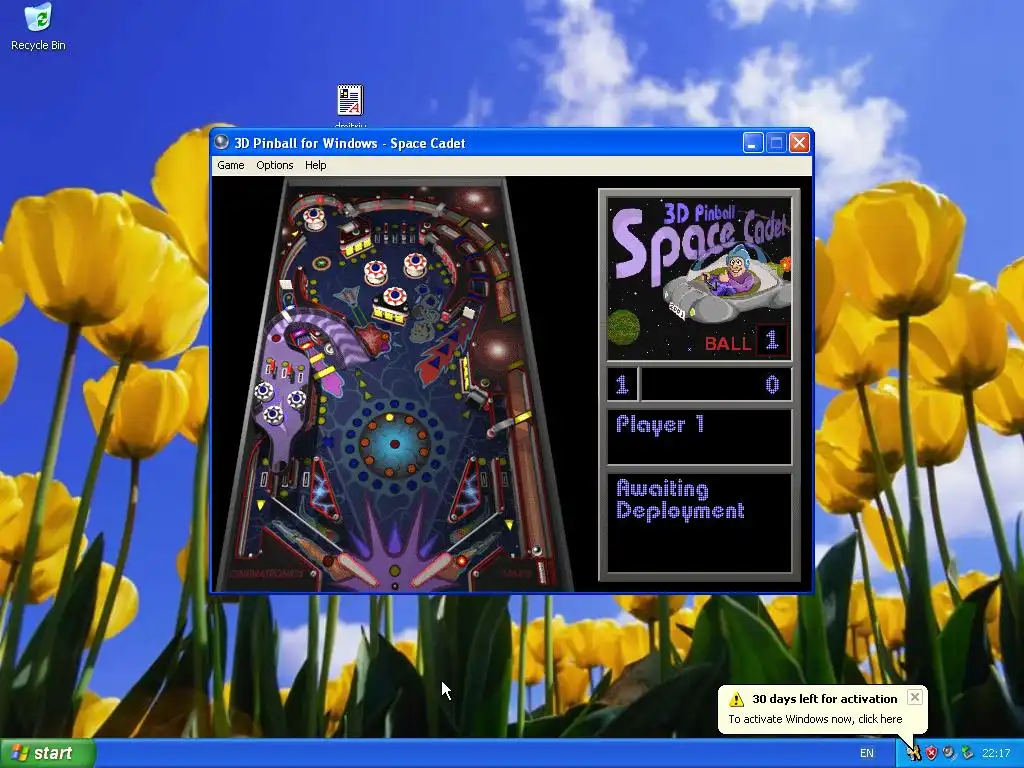Click the 3D Pinball window title text
Viewport: 1024px width, 768px height.
[x=349, y=143]
